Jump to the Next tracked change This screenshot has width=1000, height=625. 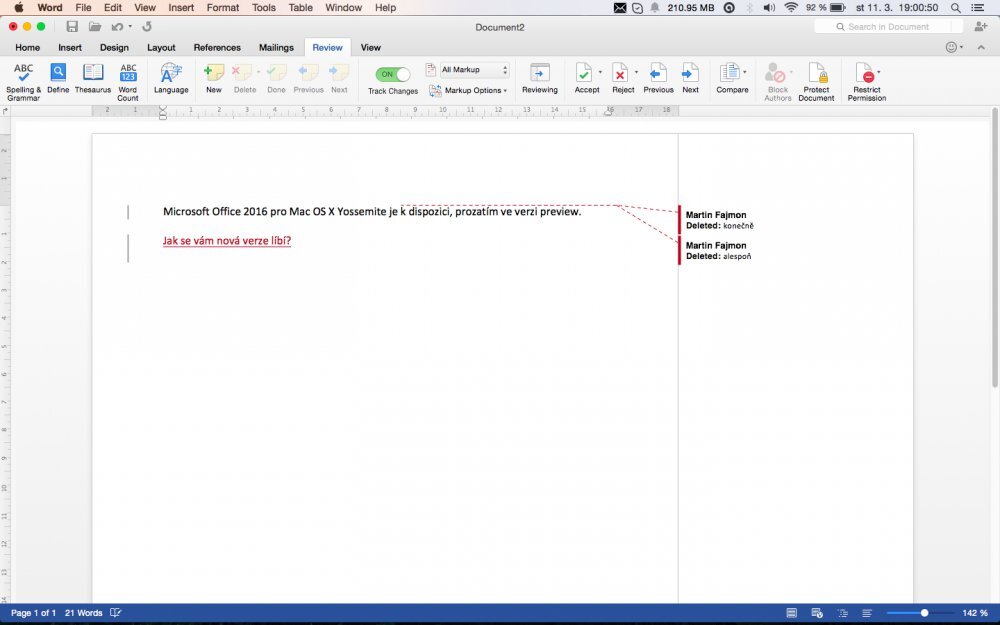pyautogui.click(x=690, y=78)
